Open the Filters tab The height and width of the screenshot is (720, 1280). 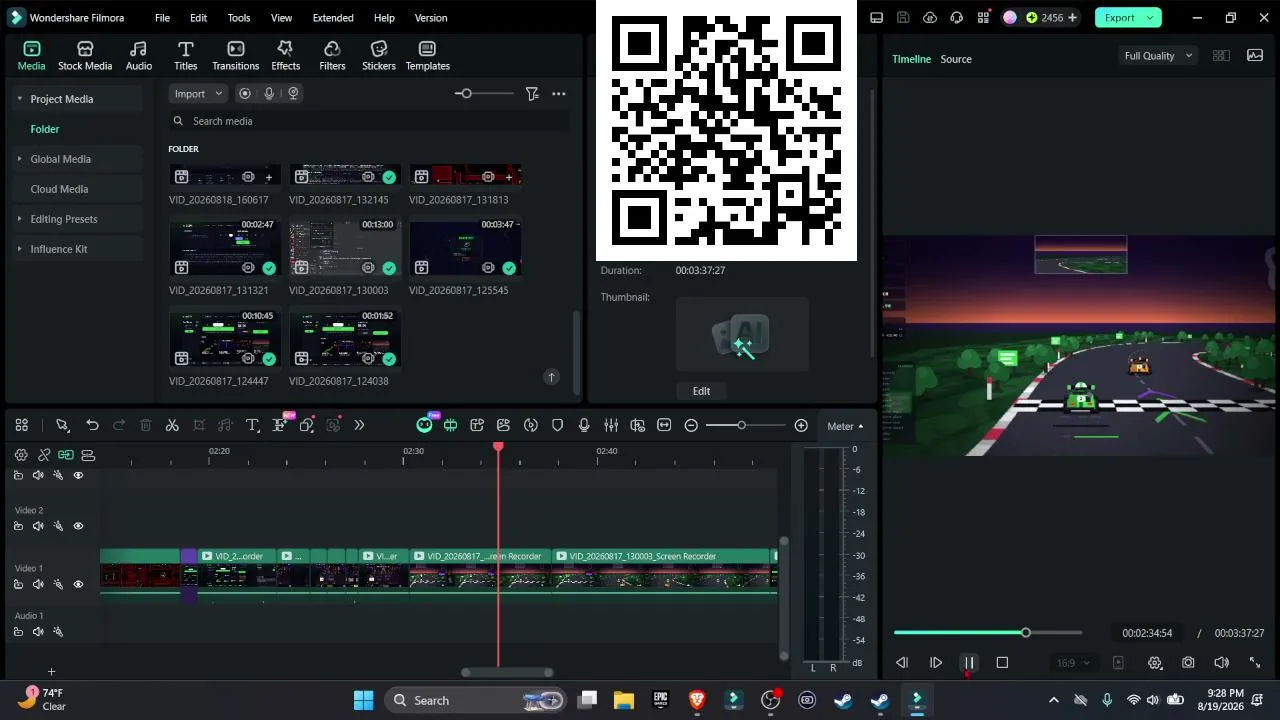pos(332,56)
